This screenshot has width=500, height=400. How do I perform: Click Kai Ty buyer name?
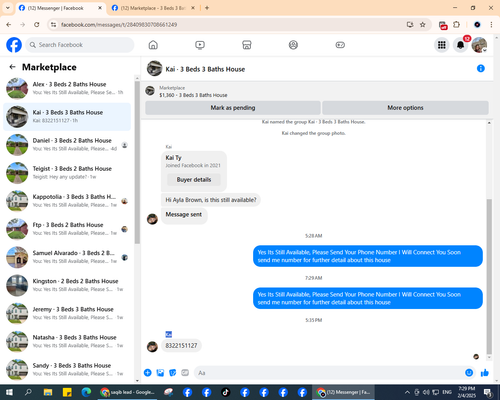[174, 158]
